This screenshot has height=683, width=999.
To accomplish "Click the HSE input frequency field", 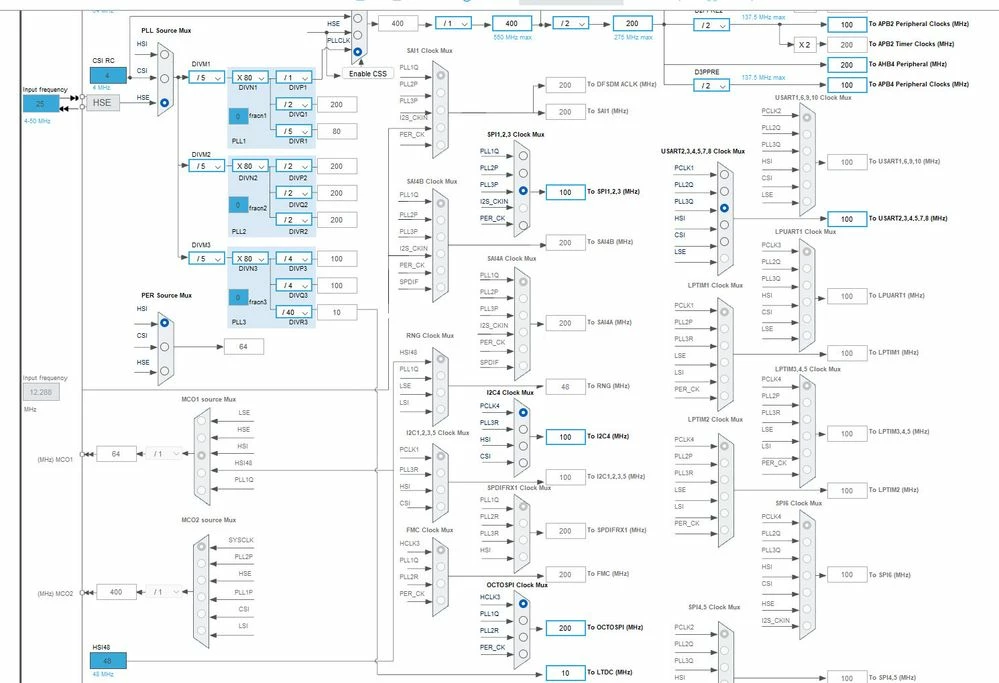I will click(41, 104).
